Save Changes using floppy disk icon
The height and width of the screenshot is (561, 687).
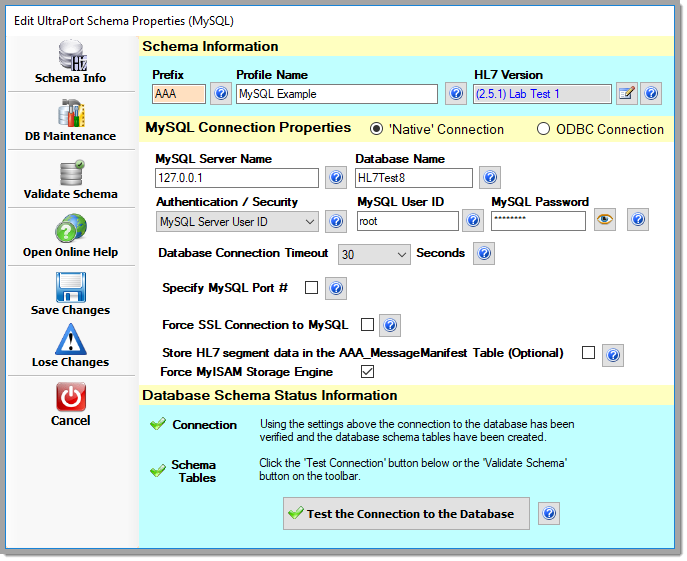point(71,288)
